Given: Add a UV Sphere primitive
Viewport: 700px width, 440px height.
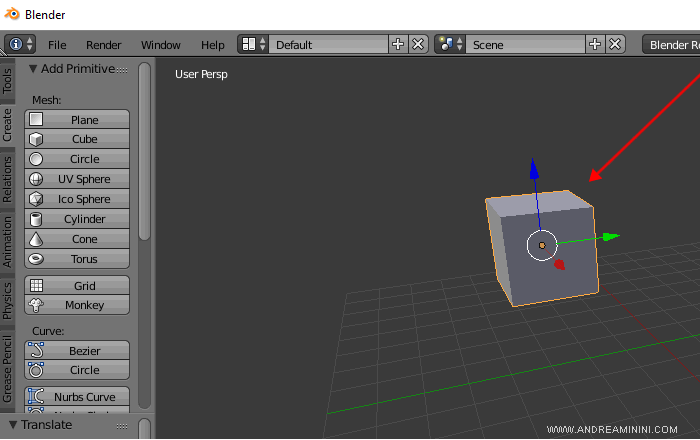Looking at the screenshot, I should (x=77, y=179).
